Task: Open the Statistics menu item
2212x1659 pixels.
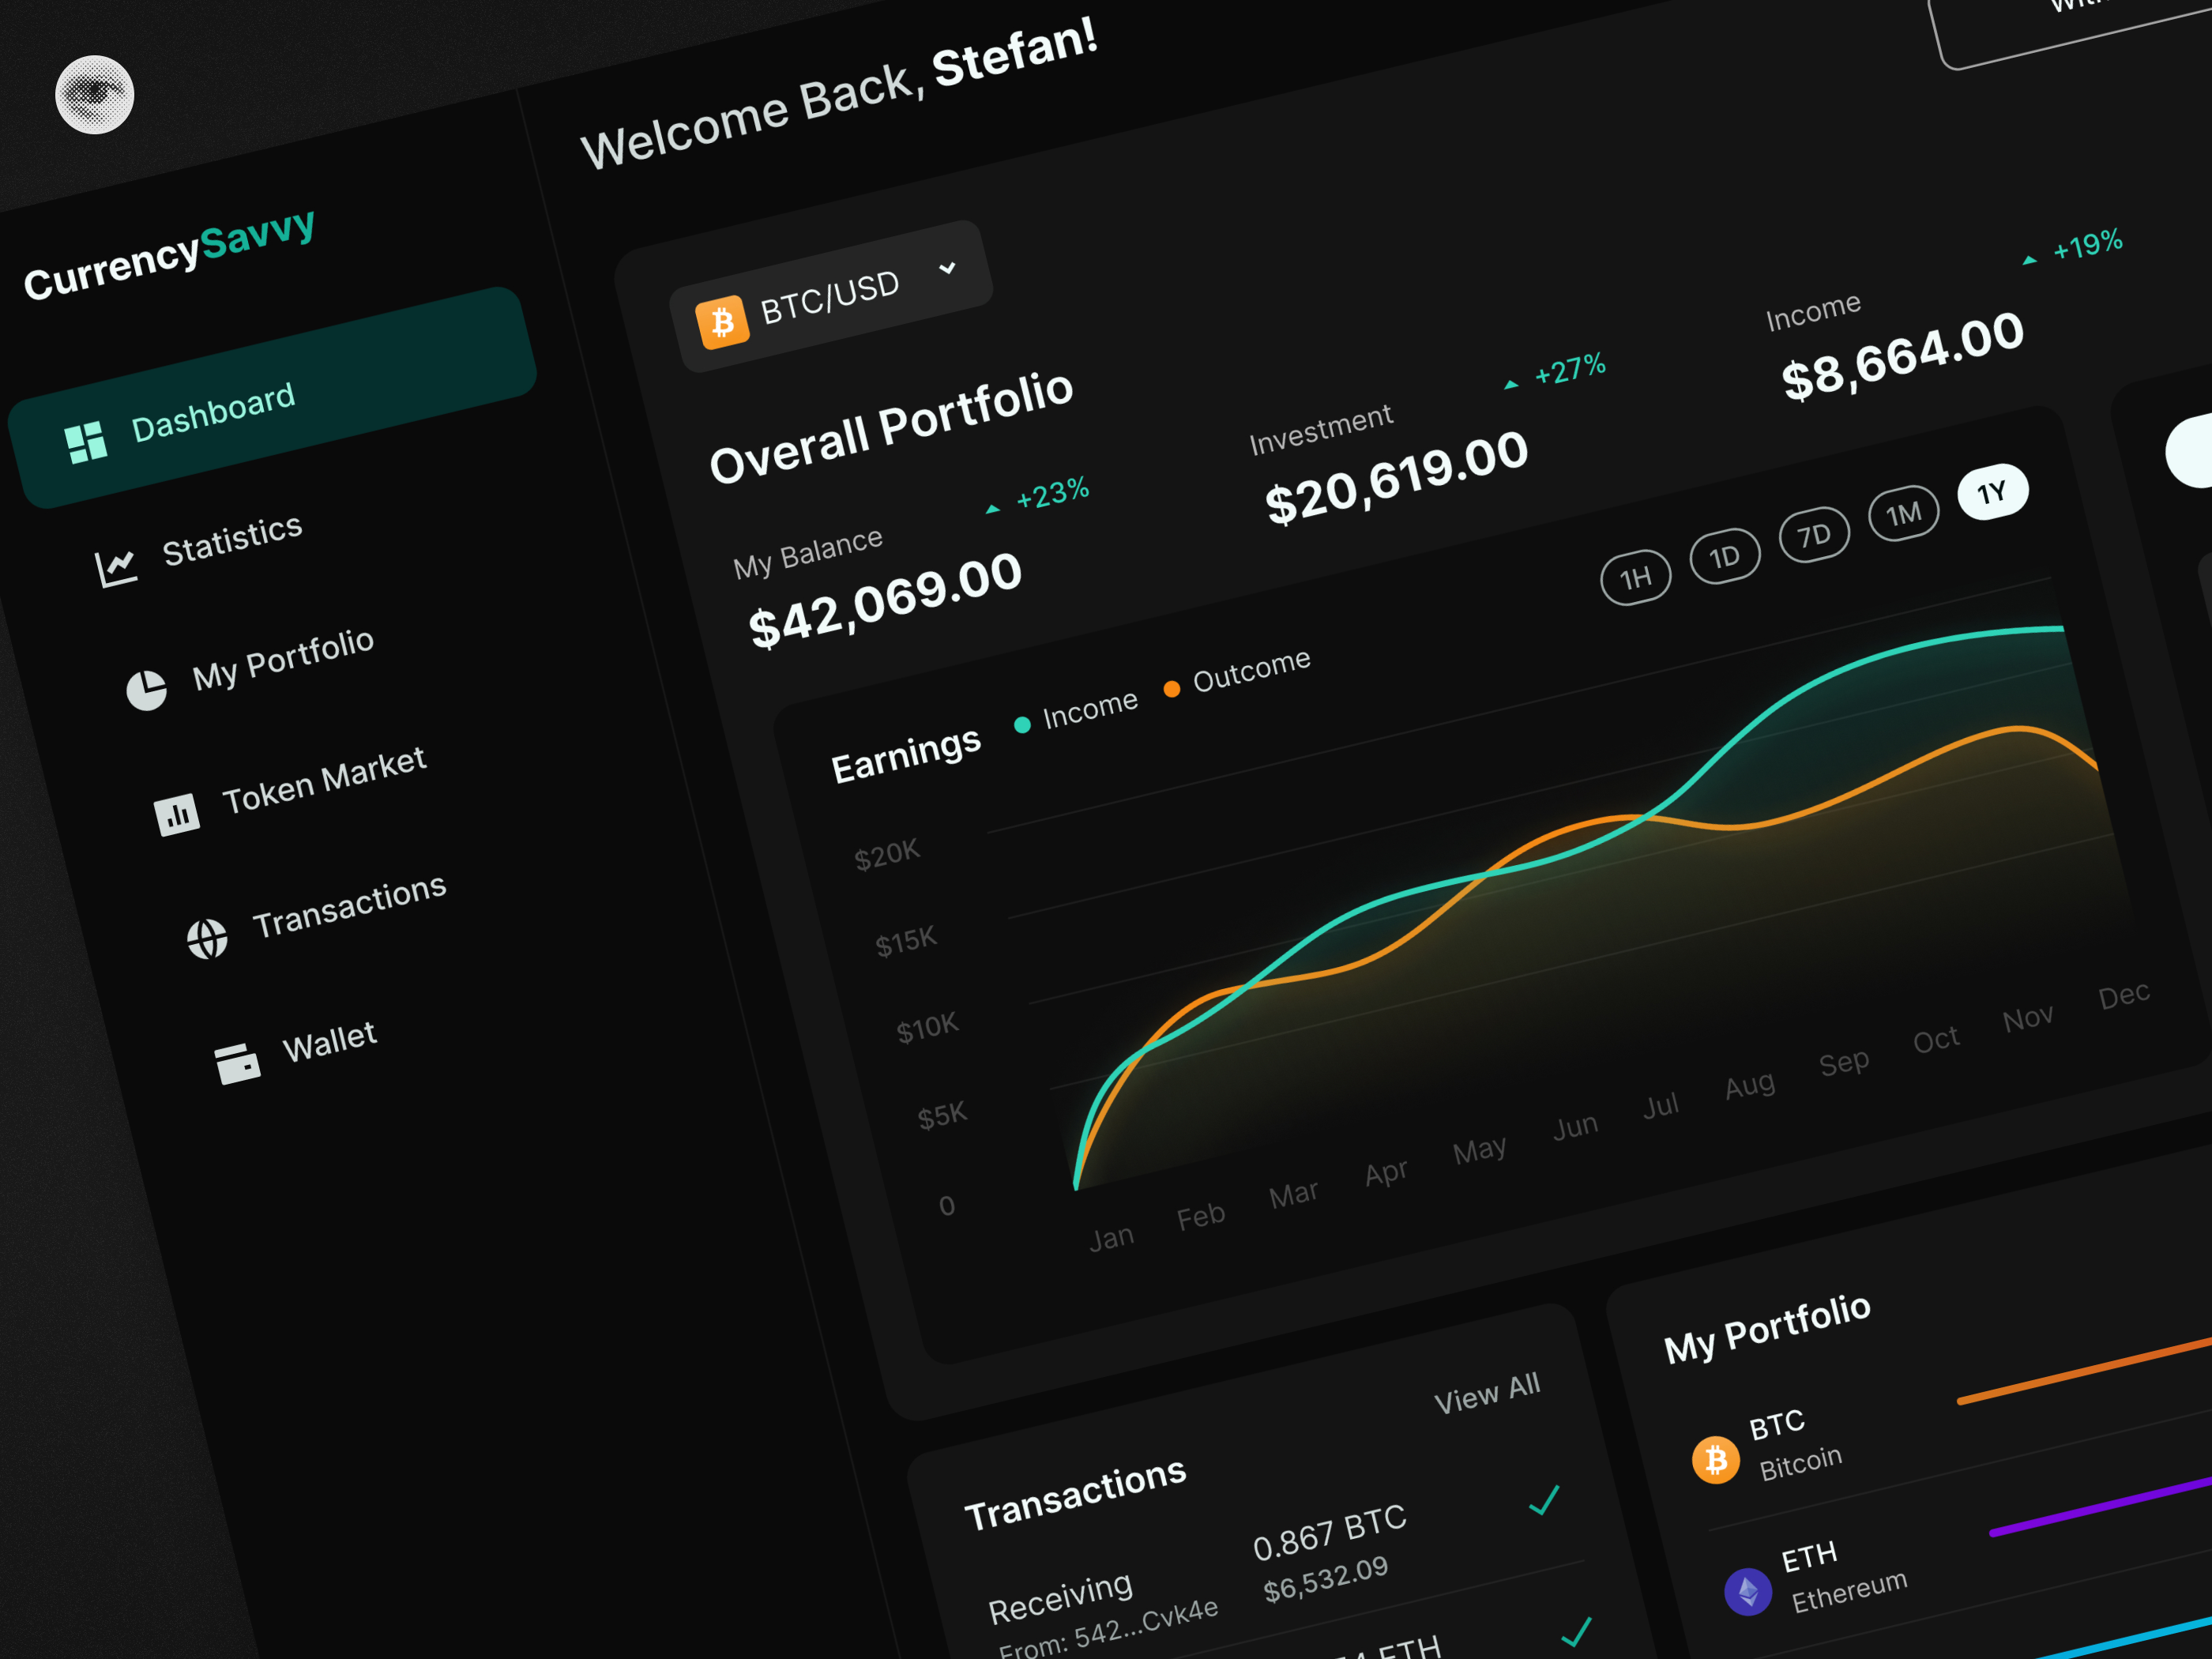Action: tap(232, 540)
